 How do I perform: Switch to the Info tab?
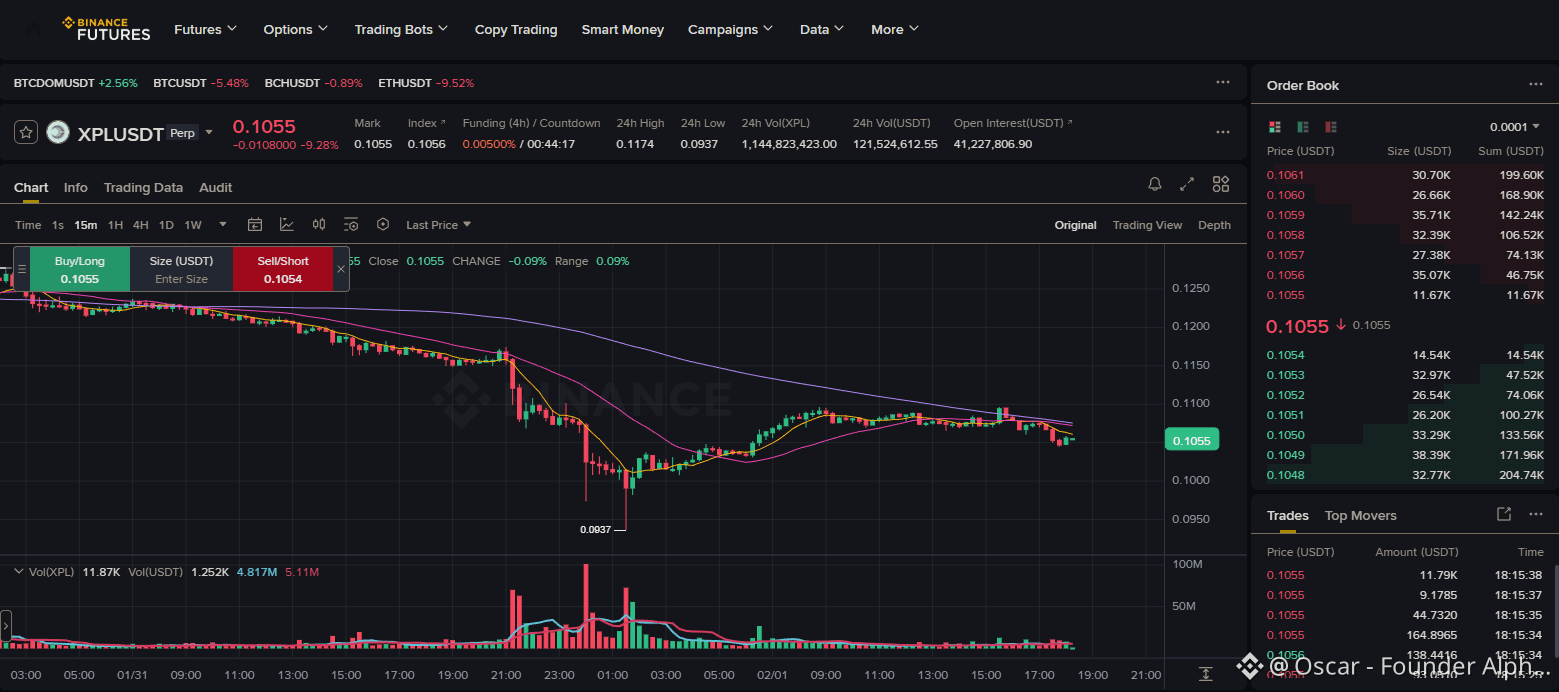click(x=76, y=187)
